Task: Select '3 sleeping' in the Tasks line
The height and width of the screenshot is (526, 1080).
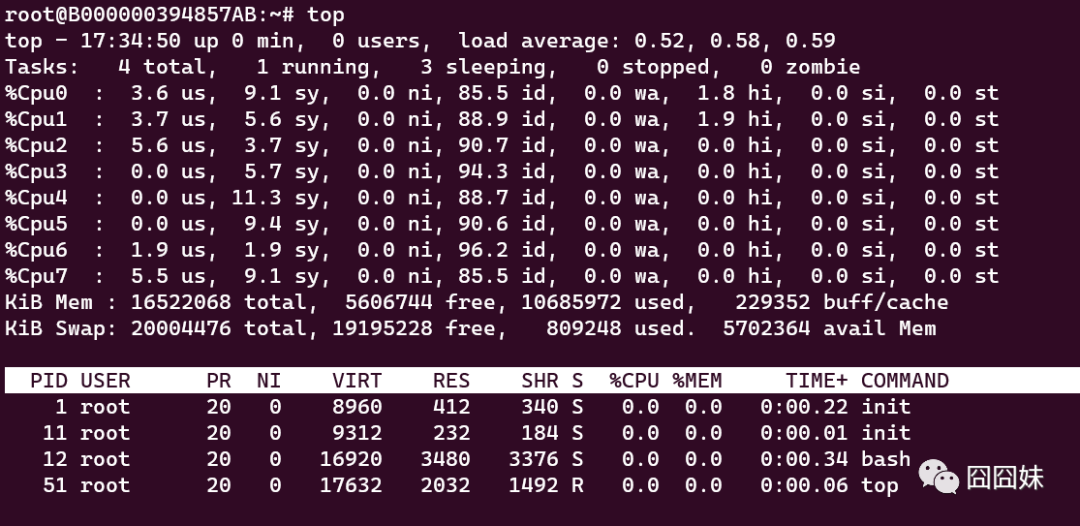Action: (488, 67)
